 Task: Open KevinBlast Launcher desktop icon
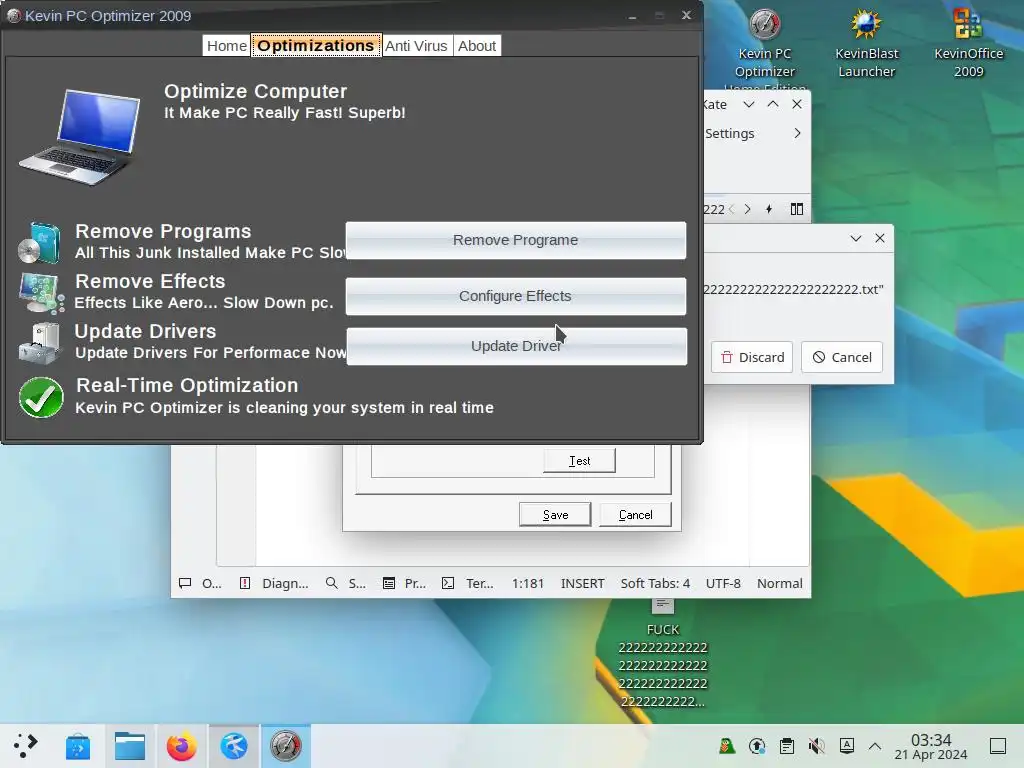click(867, 44)
